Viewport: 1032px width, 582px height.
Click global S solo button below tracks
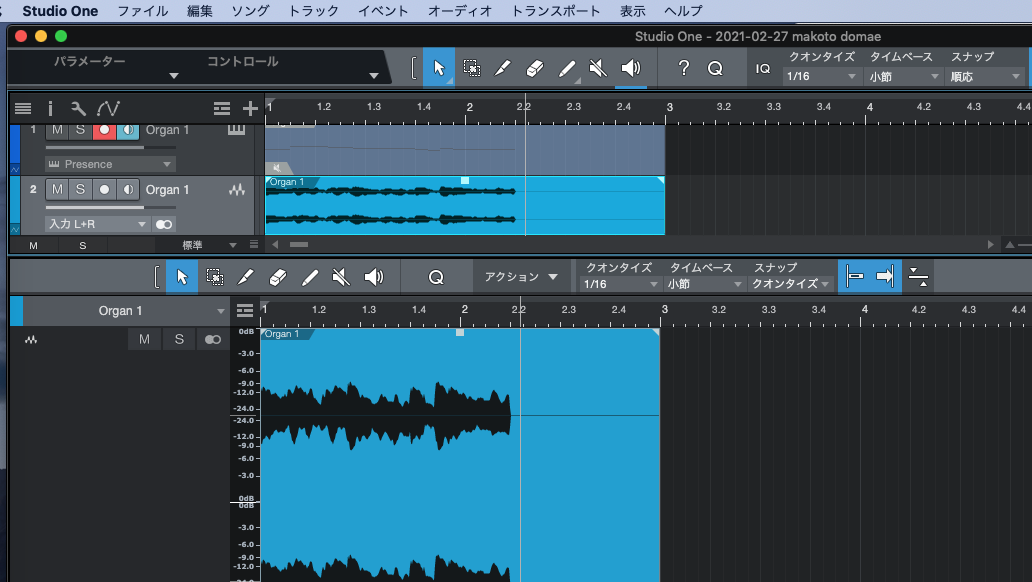click(x=83, y=246)
